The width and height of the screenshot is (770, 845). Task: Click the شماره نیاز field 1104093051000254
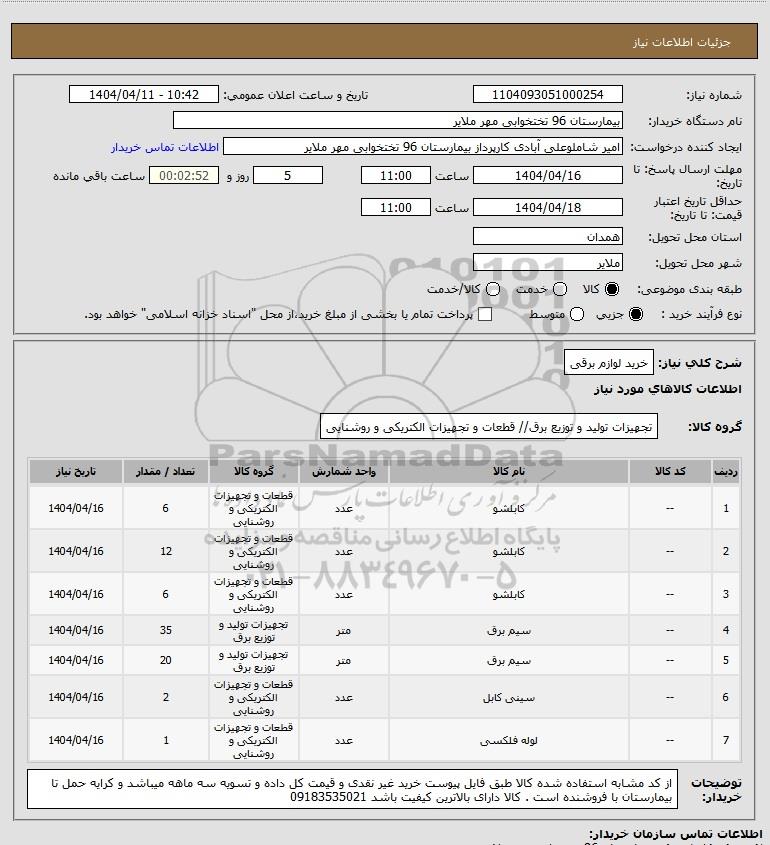547,94
